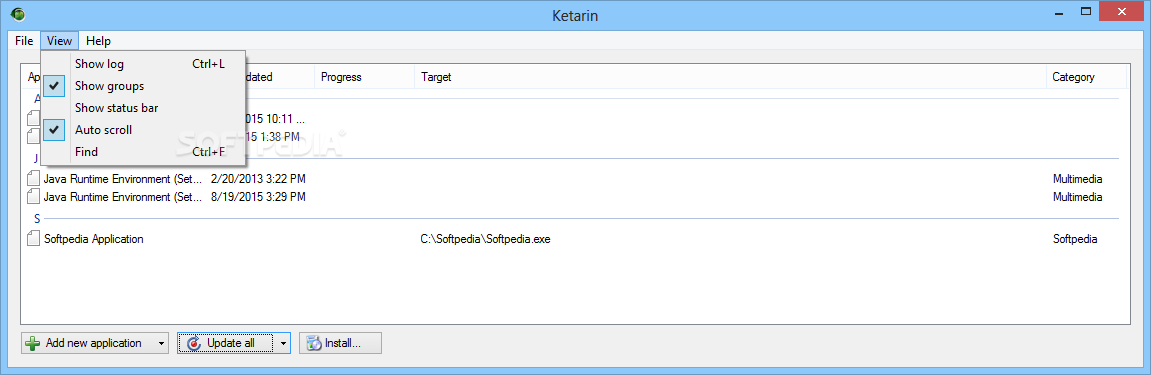Image resolution: width=1151 pixels, height=375 pixels.
Task: Click file icon beside Softpedia Application
Action: 33,239
